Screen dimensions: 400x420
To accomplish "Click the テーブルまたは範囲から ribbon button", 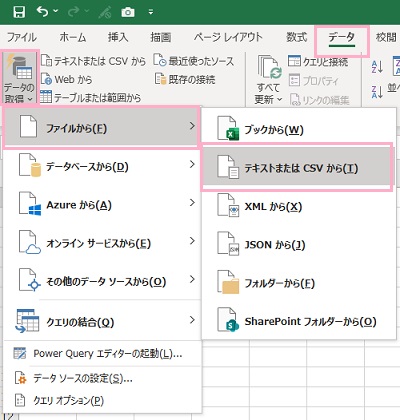I will point(90,97).
